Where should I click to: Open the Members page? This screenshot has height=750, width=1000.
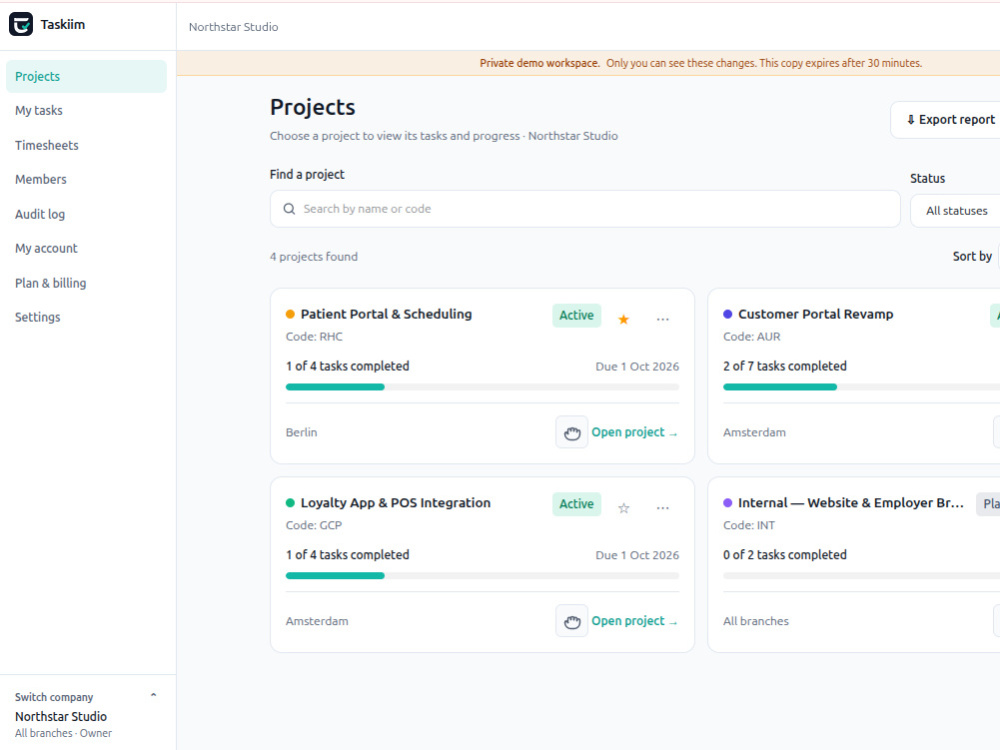[x=41, y=179]
